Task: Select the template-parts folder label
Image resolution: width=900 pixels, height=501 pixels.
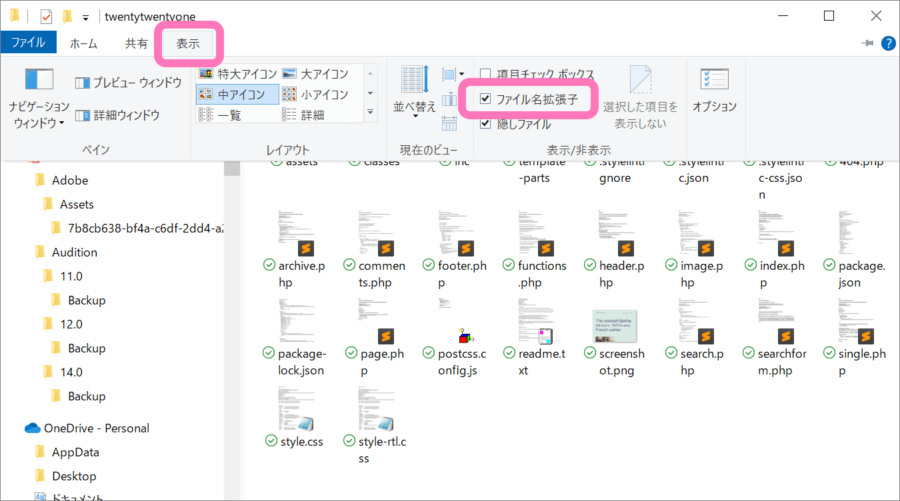Action: click(x=541, y=171)
